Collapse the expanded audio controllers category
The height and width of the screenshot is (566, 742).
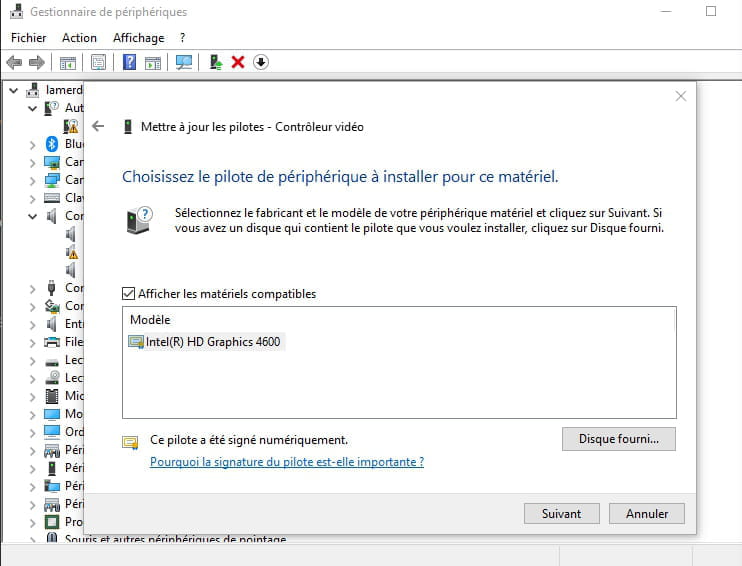(x=32, y=216)
